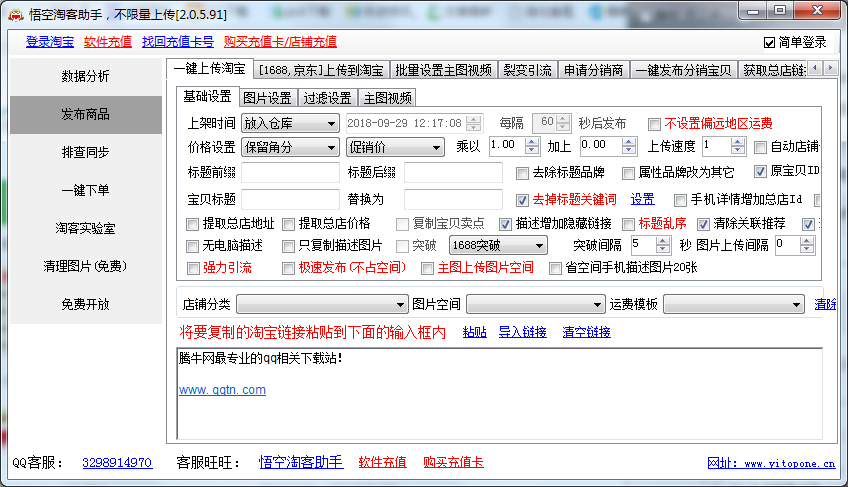The image size is (848, 487).
Task: Click the 标题前缀 input field
Action: pyautogui.click(x=290, y=173)
